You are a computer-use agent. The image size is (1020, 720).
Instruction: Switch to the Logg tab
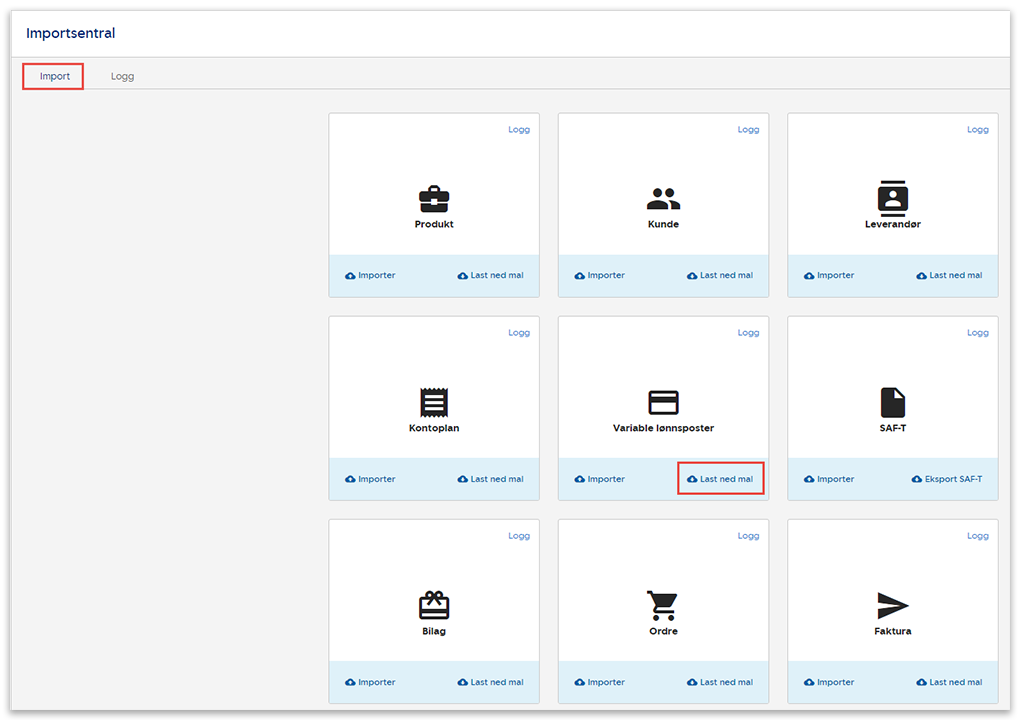[122, 76]
